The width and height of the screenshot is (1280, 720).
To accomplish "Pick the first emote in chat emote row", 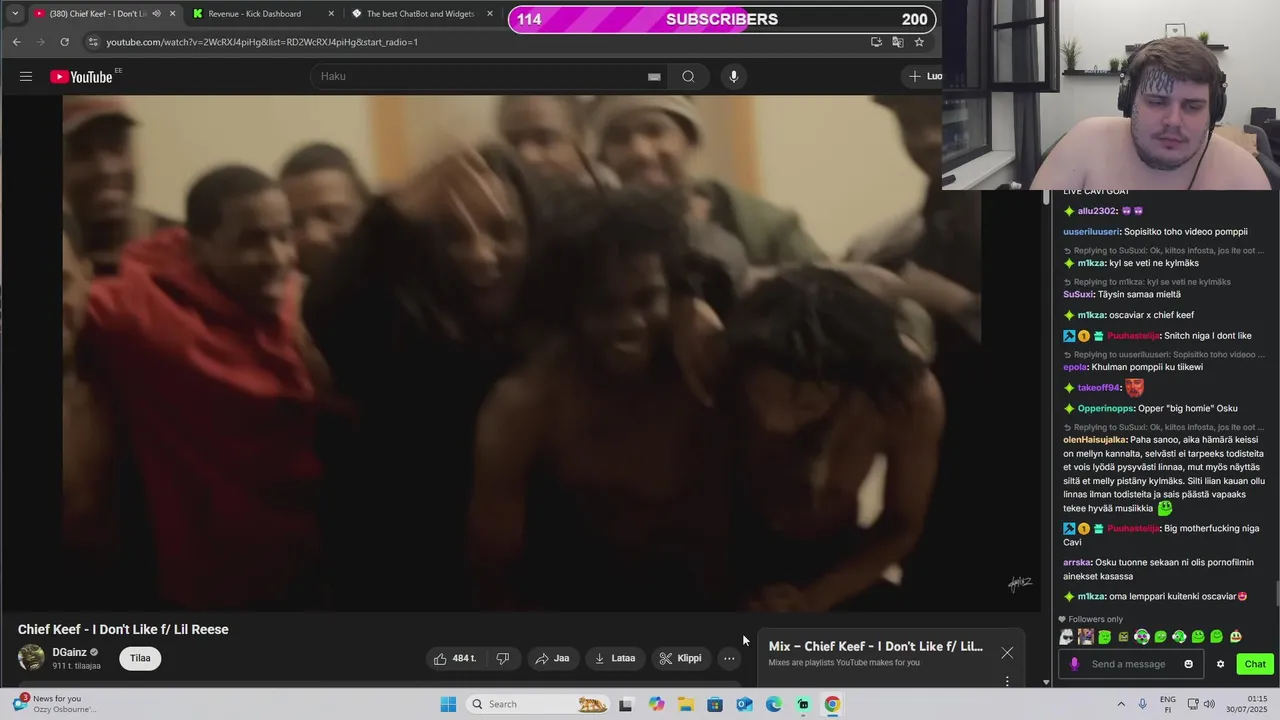I will [1067, 637].
